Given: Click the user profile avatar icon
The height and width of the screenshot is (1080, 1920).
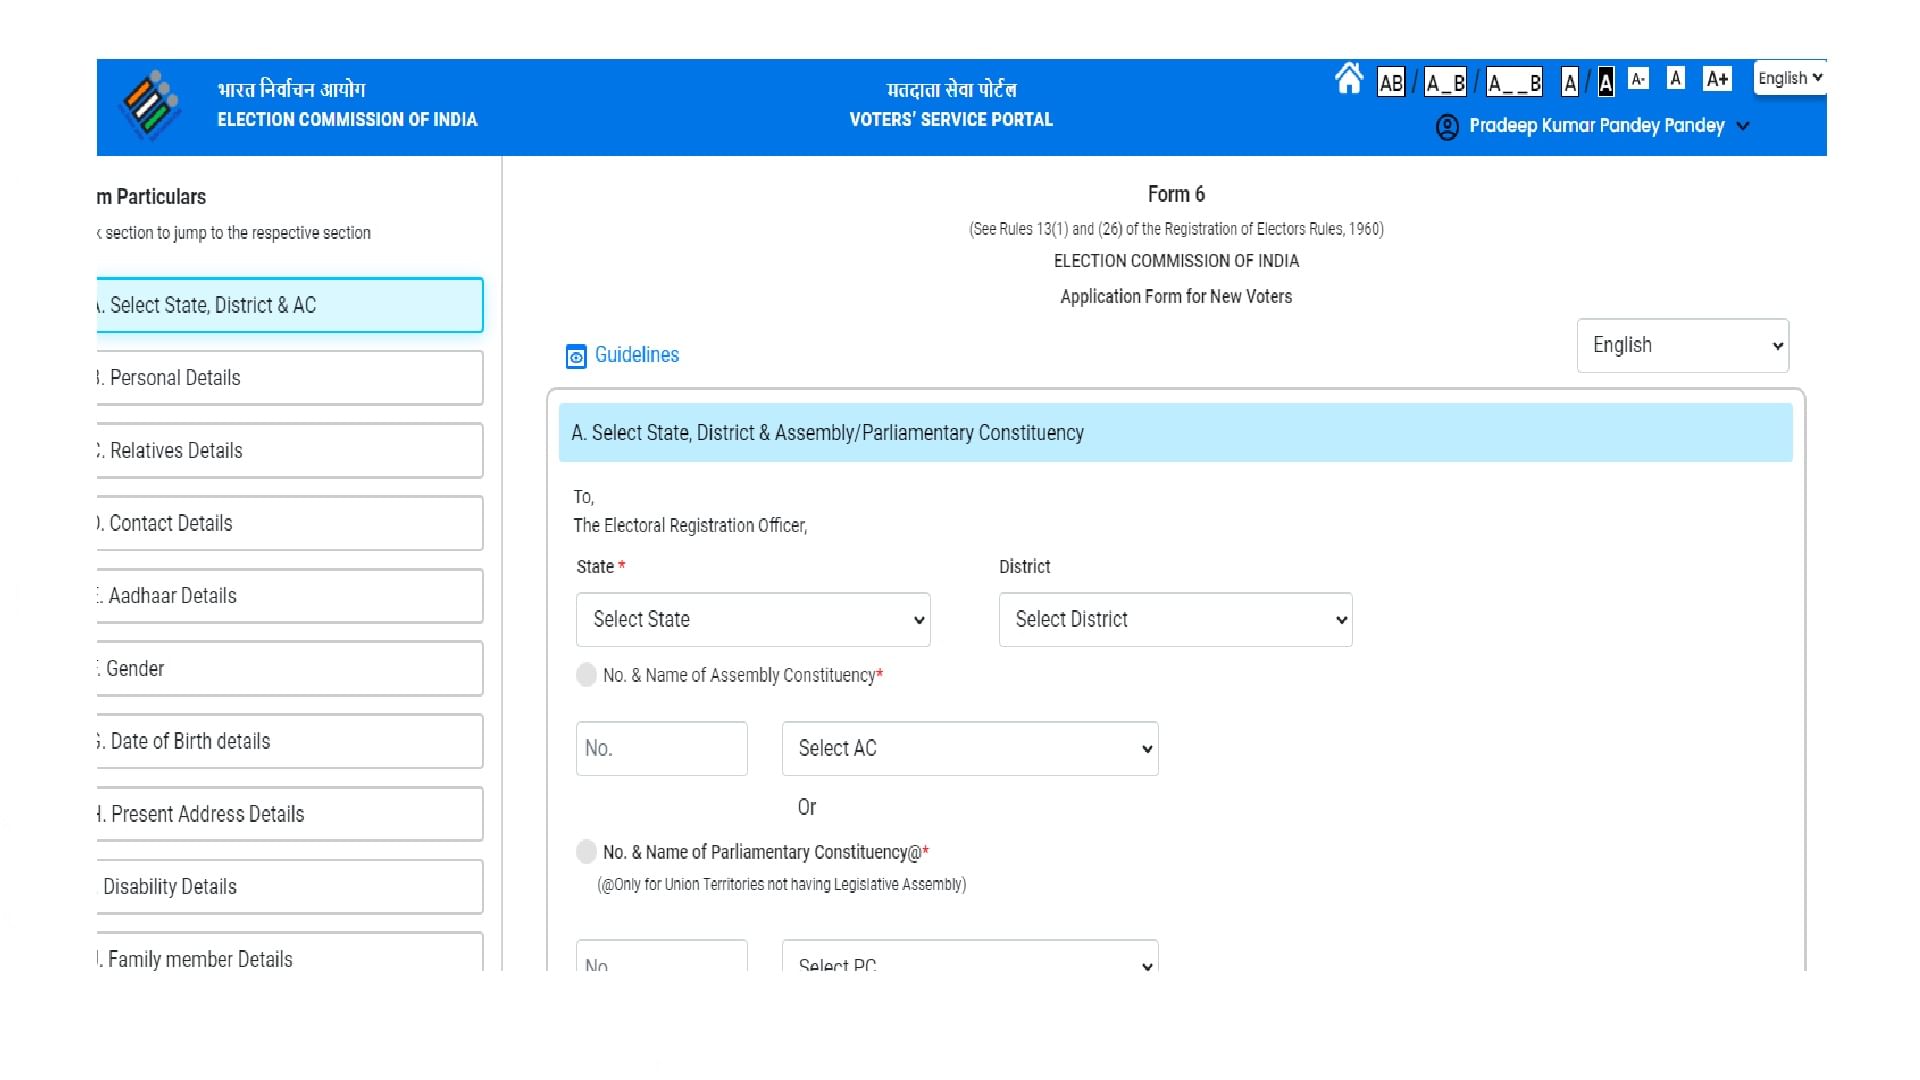Looking at the screenshot, I should pos(1447,126).
